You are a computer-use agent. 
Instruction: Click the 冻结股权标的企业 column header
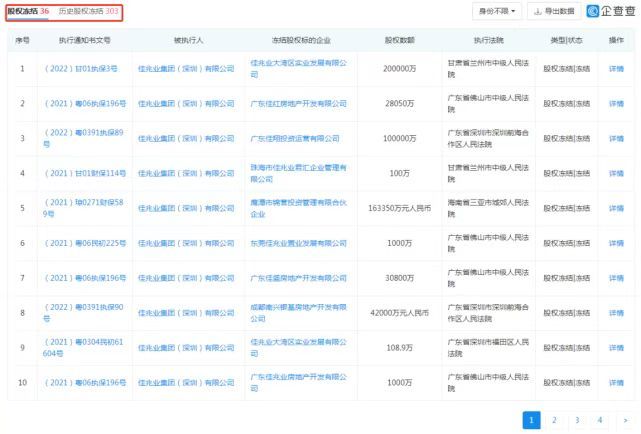pyautogui.click(x=301, y=40)
